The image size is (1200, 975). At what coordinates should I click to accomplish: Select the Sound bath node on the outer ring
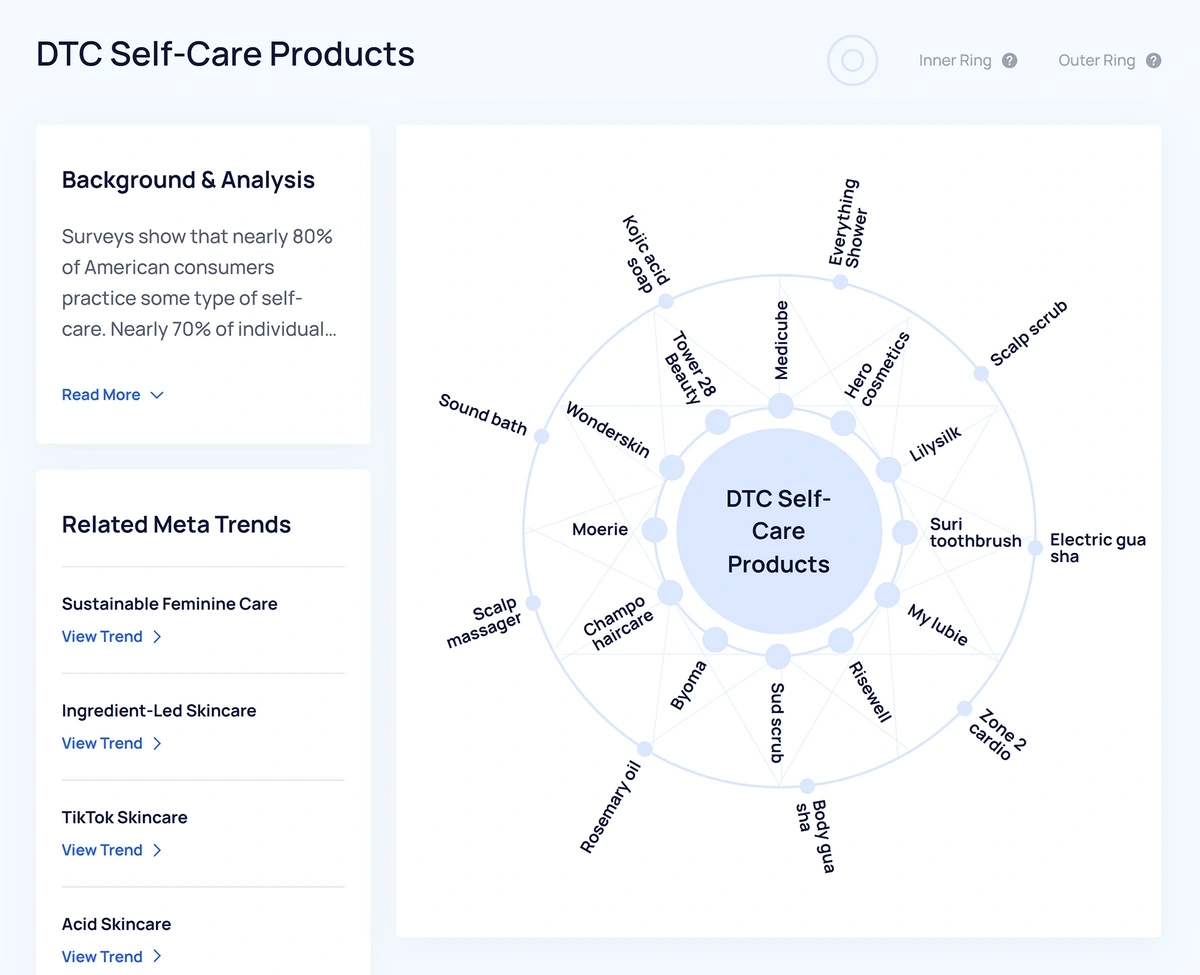541,434
